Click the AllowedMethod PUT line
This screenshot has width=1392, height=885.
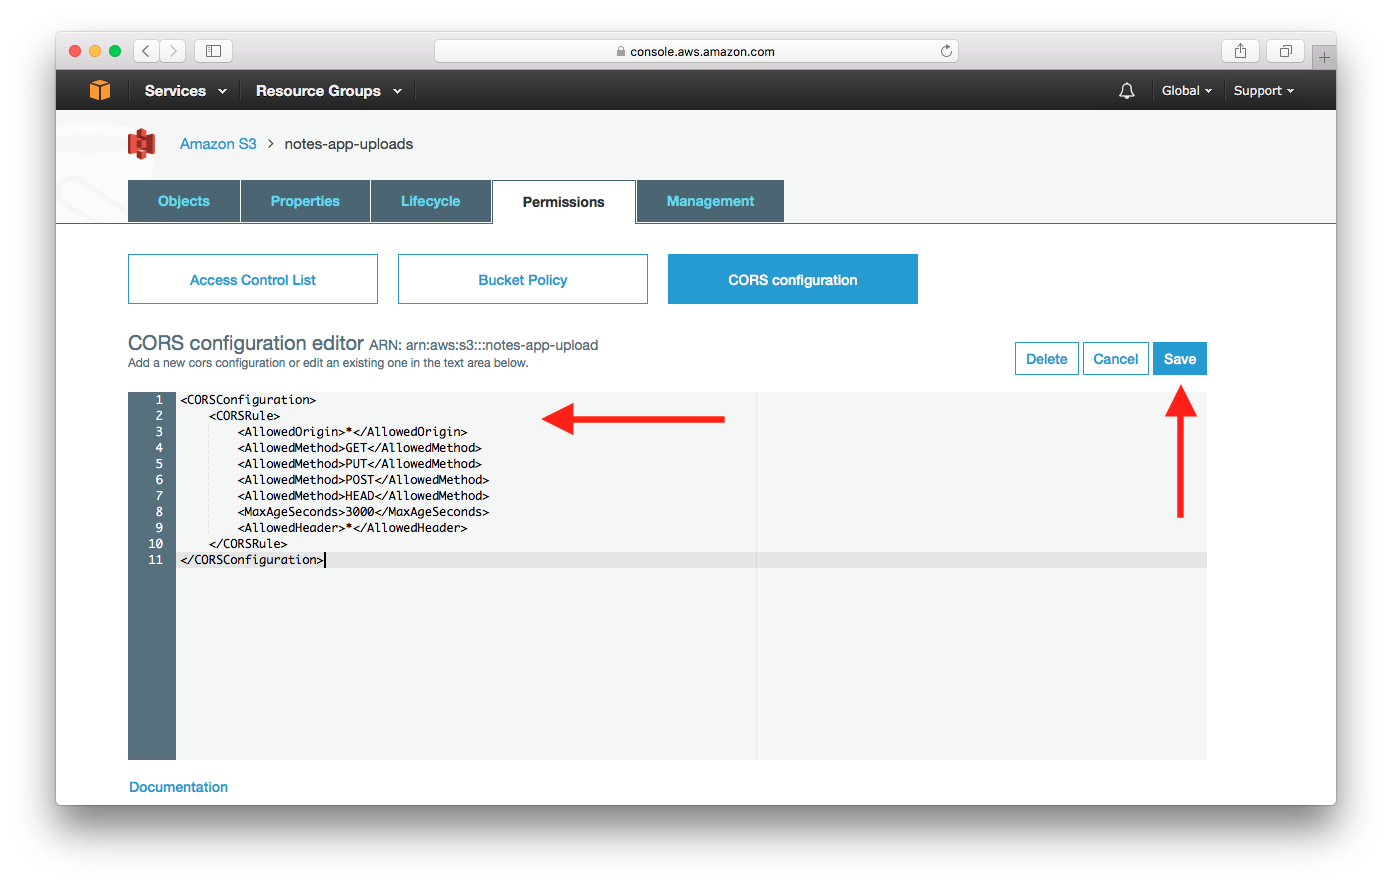coord(360,464)
